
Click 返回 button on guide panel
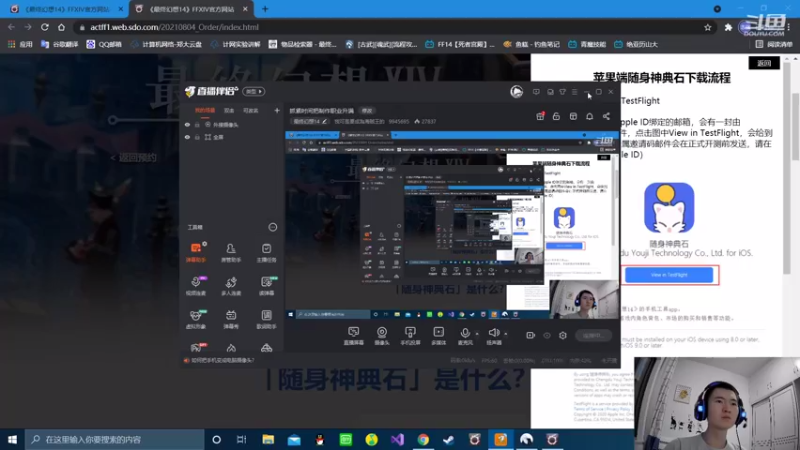click(764, 63)
